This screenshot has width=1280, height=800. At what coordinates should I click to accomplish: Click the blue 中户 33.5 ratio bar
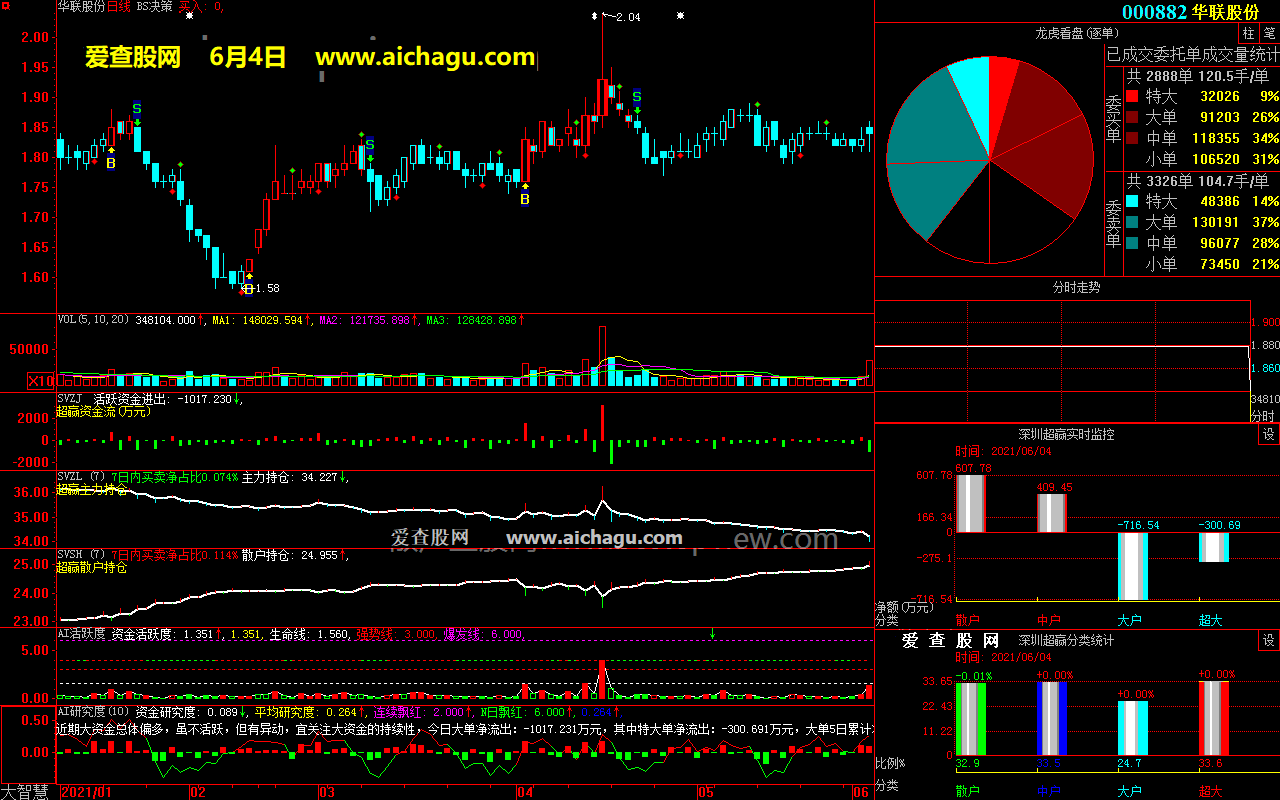(x=1052, y=718)
